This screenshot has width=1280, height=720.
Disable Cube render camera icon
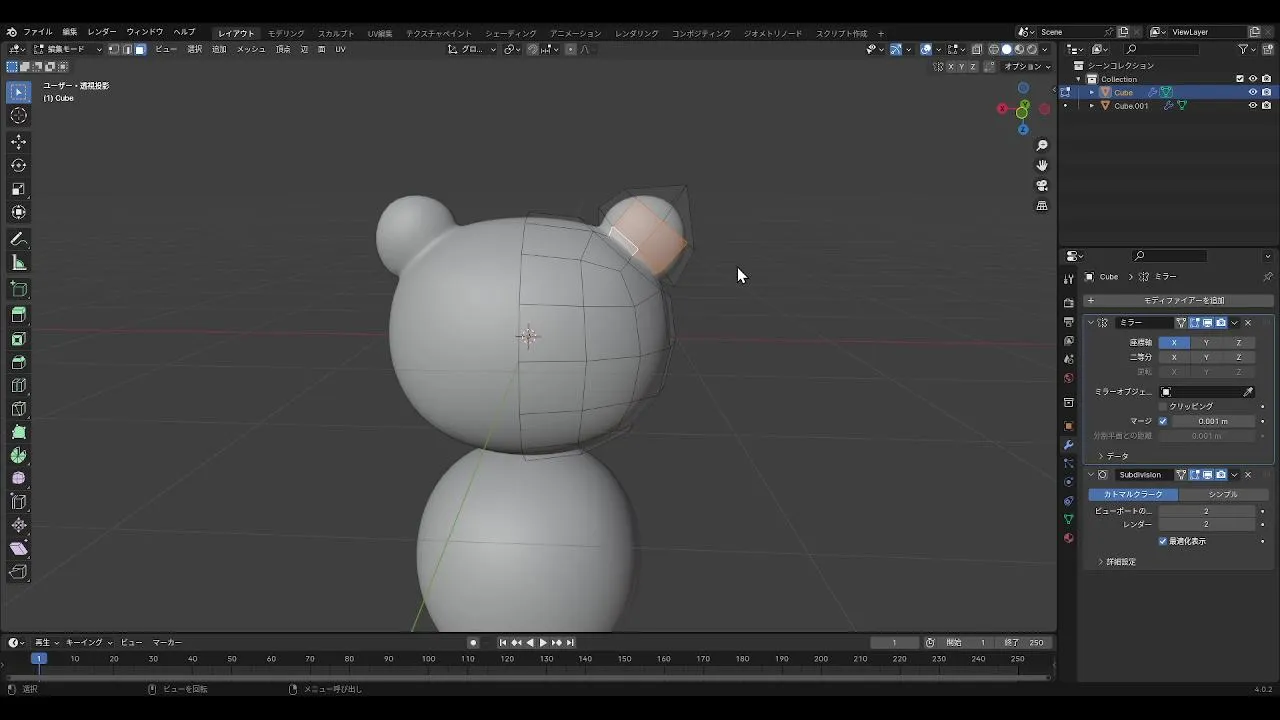(x=1266, y=92)
